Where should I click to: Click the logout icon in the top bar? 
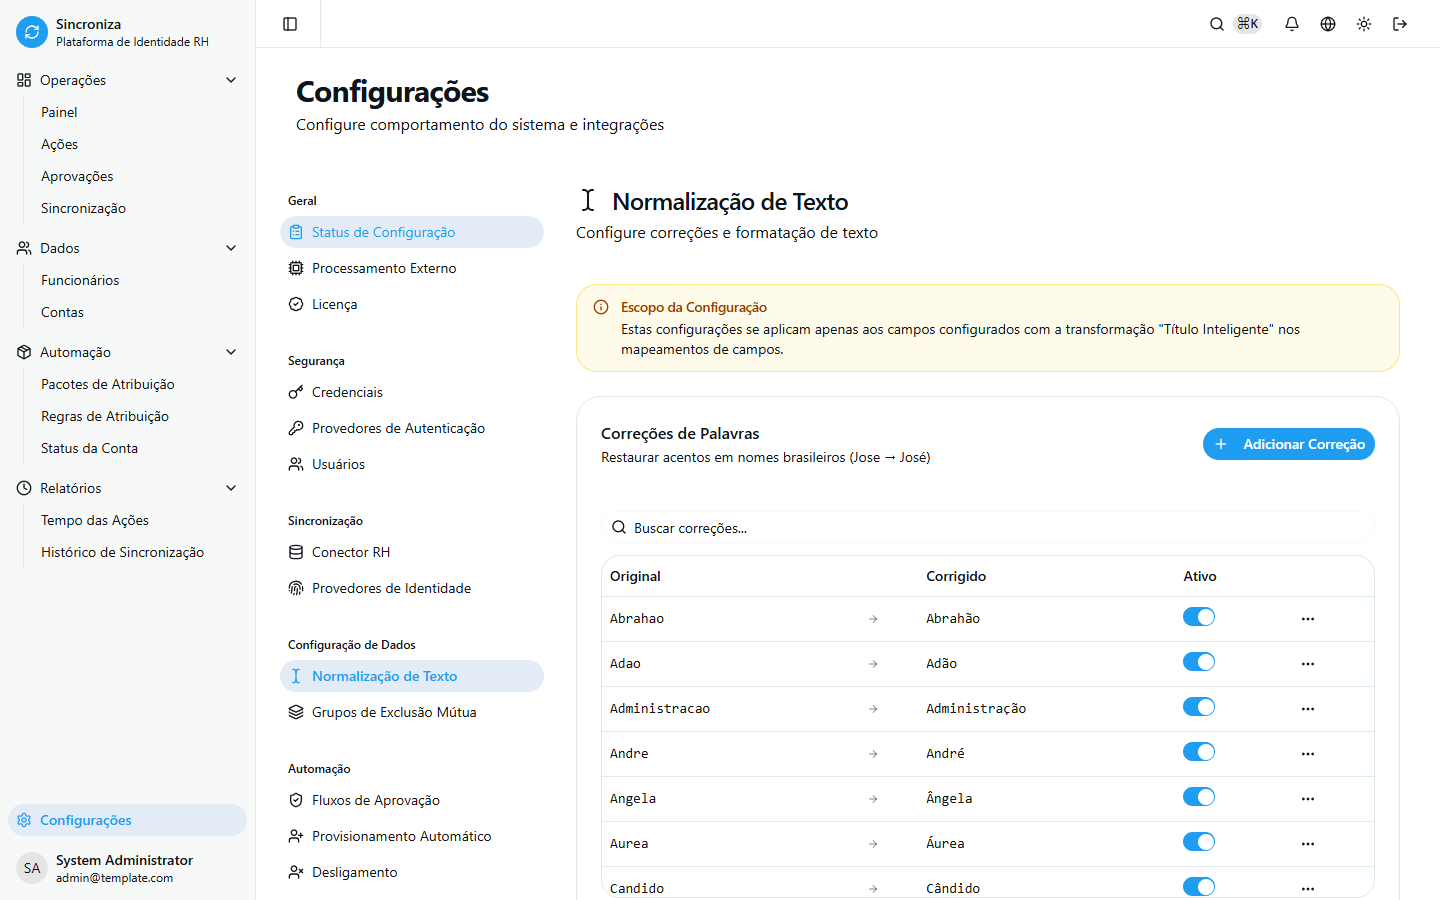(1400, 23)
